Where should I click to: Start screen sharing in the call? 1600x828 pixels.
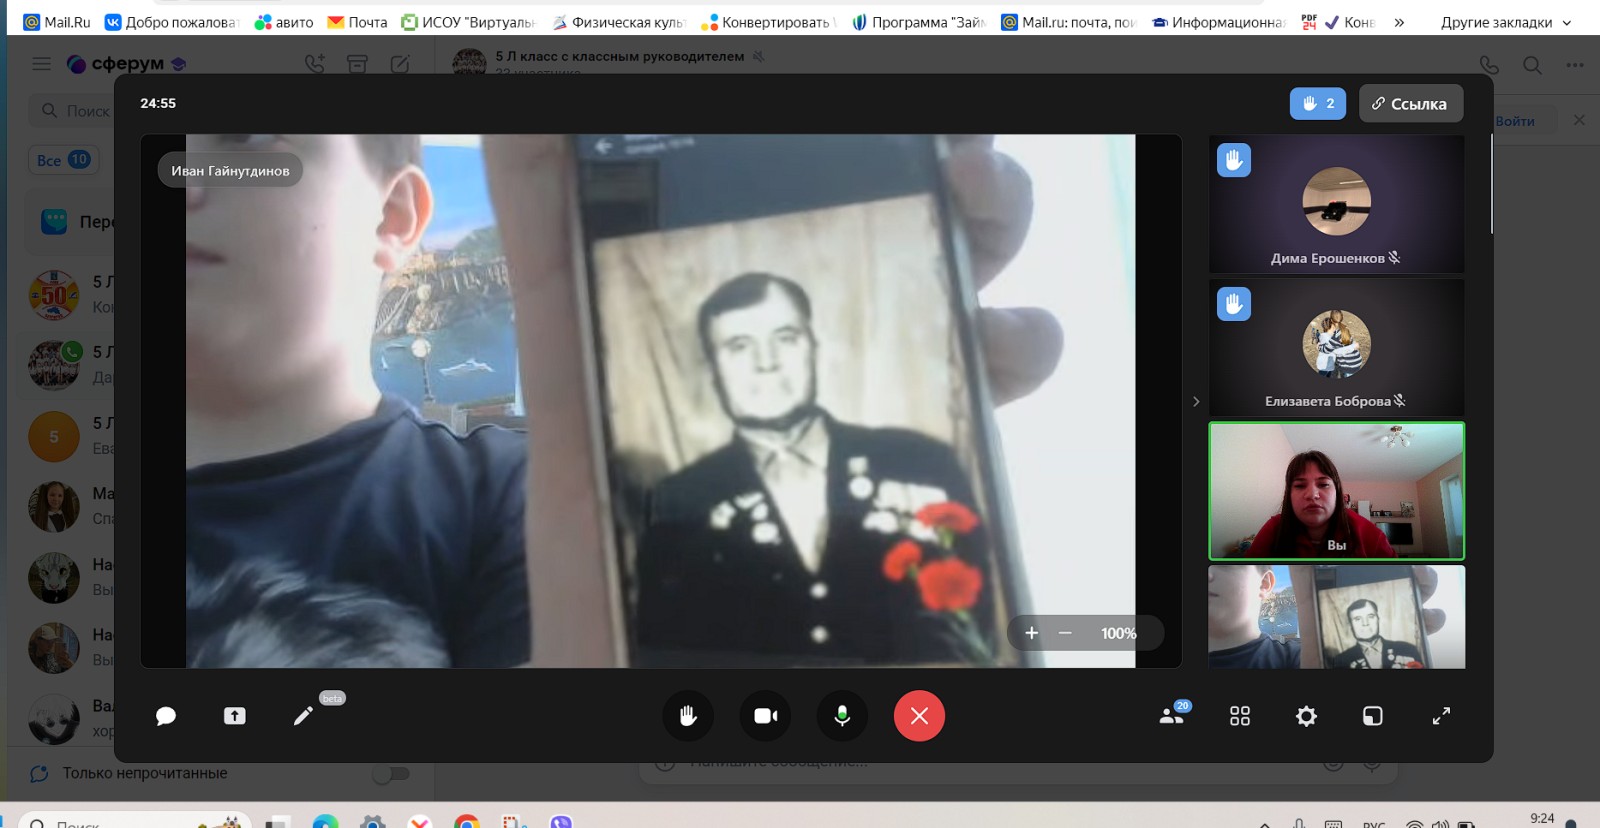[234, 716]
